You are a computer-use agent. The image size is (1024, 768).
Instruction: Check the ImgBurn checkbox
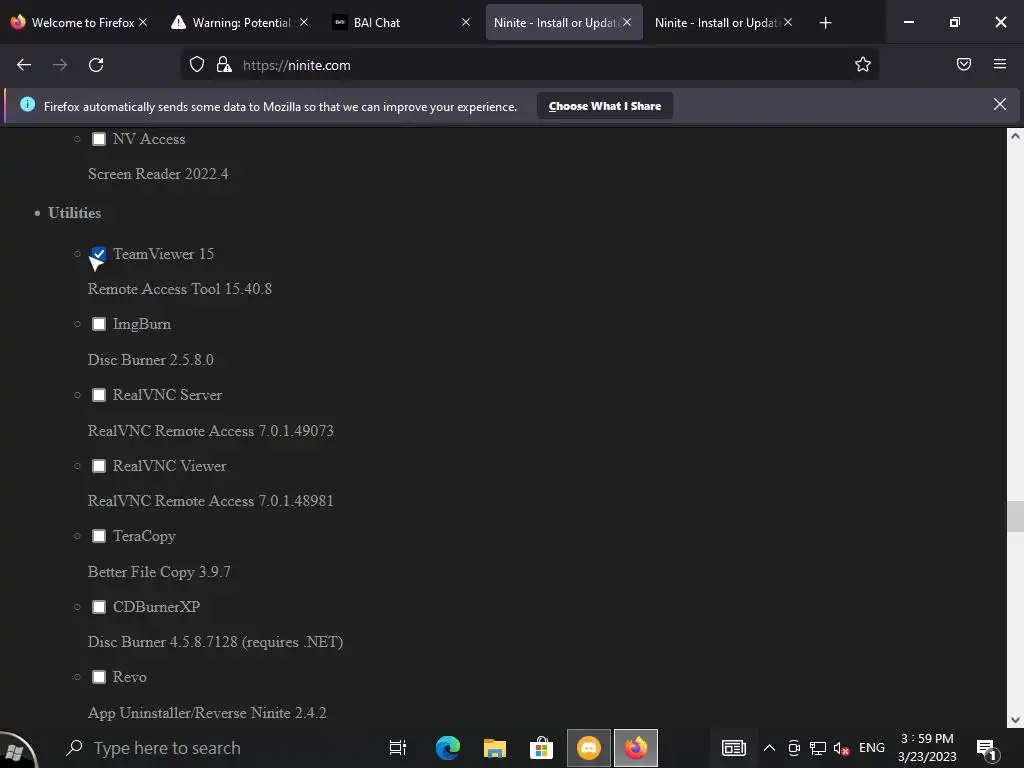pyautogui.click(x=99, y=325)
